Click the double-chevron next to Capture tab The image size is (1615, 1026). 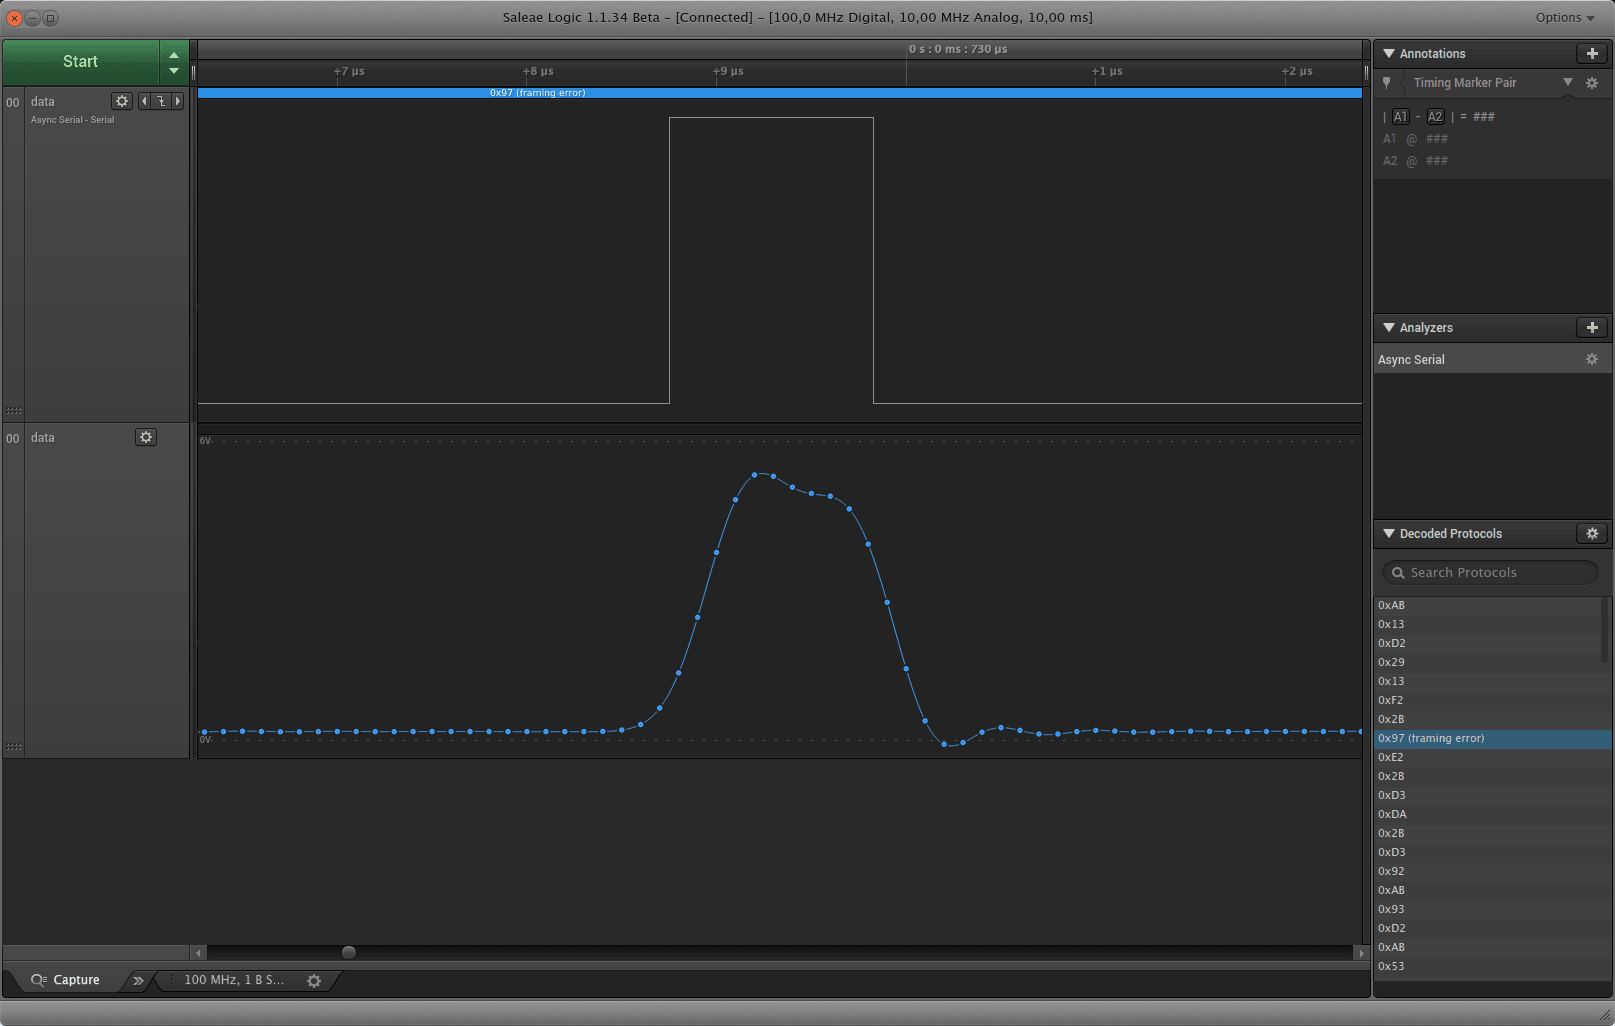coord(138,980)
